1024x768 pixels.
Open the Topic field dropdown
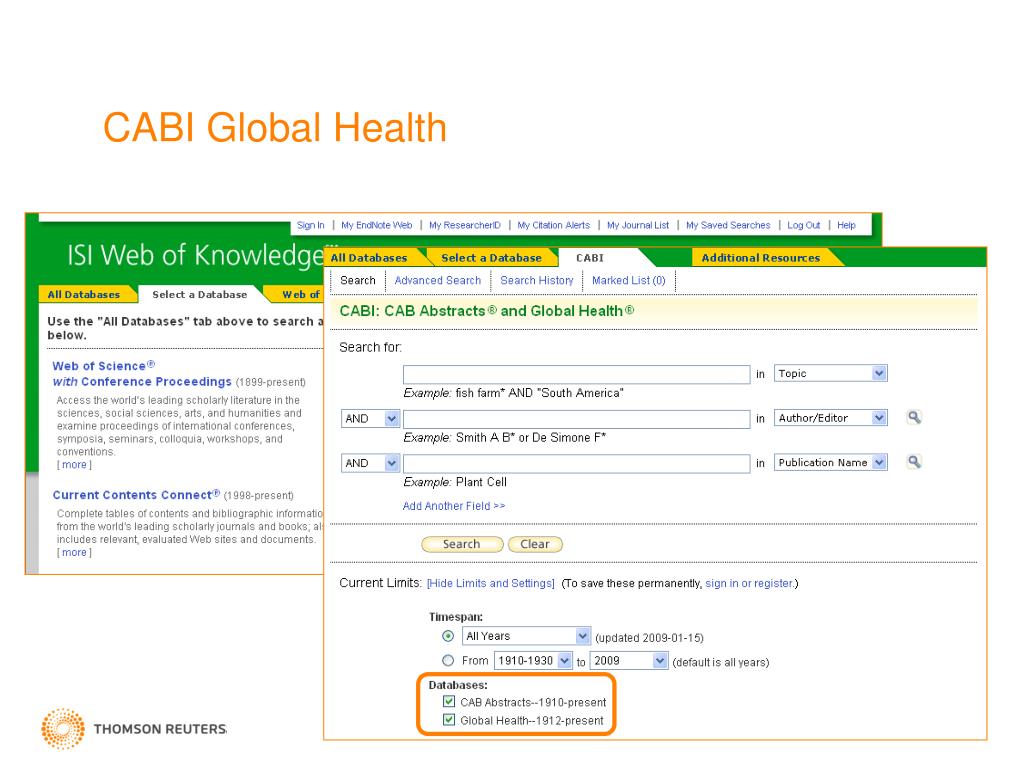coord(830,373)
